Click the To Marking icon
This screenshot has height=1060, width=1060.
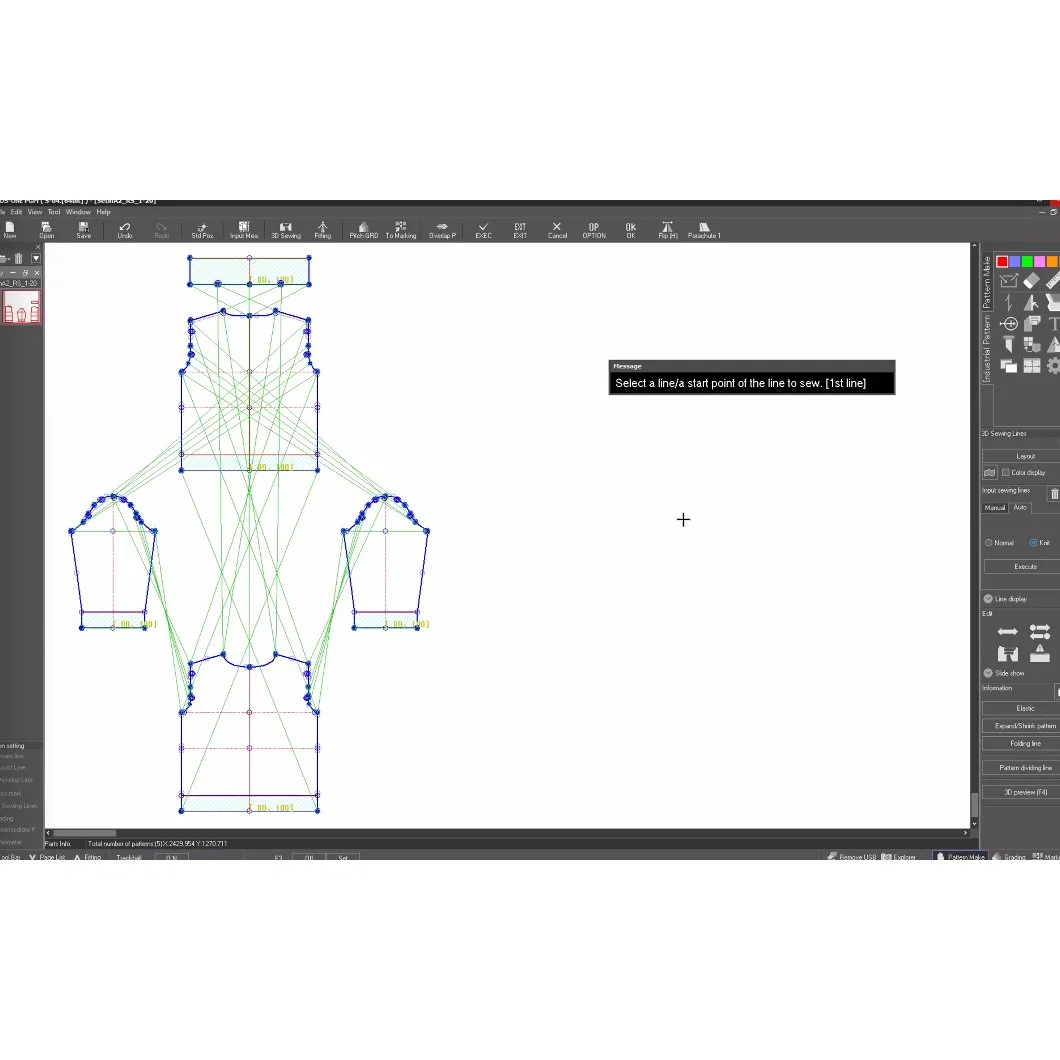point(401,230)
